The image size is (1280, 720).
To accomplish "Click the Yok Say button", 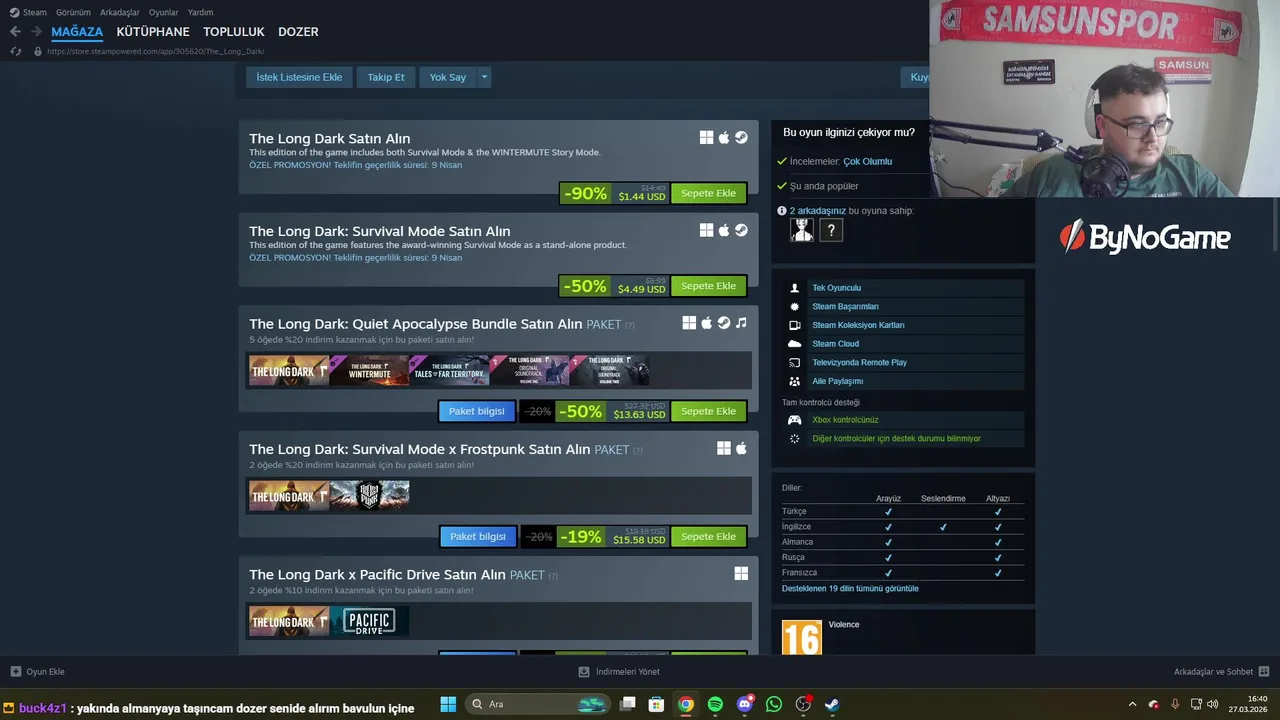I will click(448, 77).
